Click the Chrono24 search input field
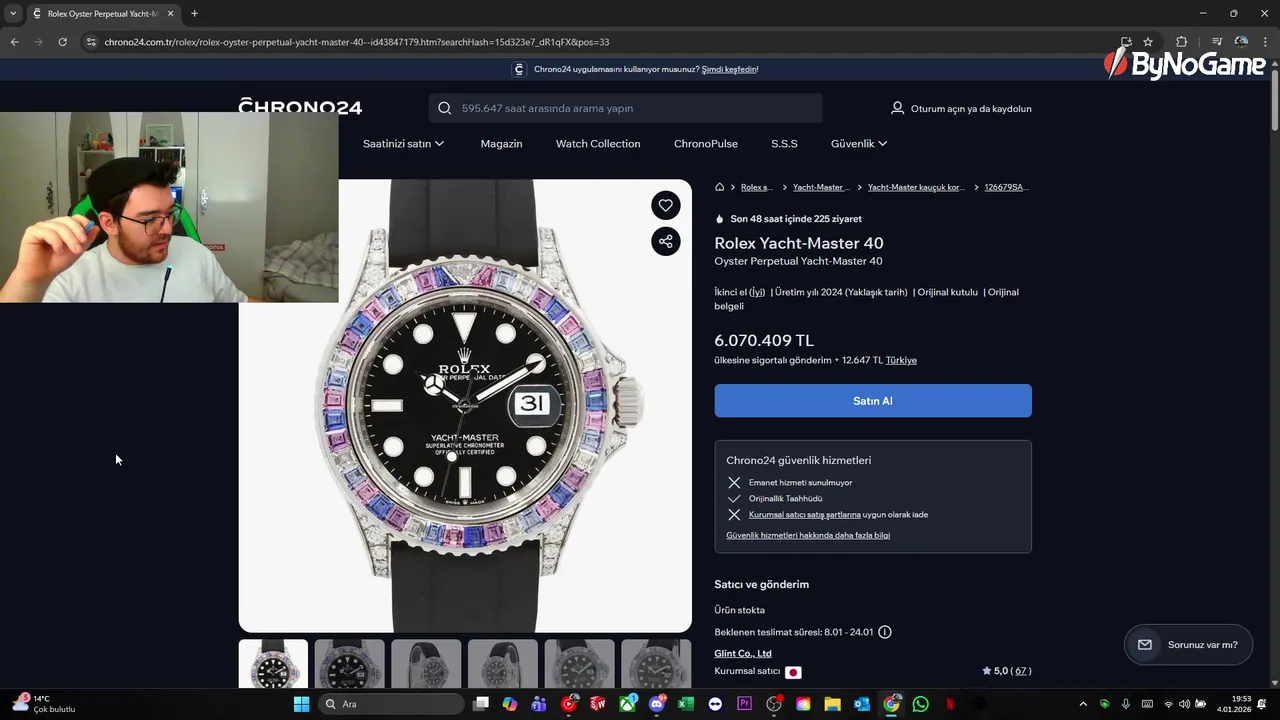 (x=626, y=108)
